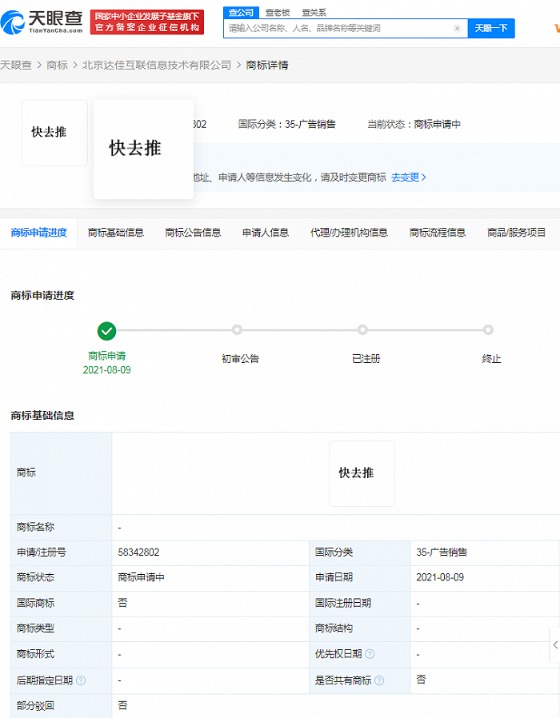Click the small 快去推 trademark thumbnail at top
Viewport: 560px width, 718px height.
coord(54,133)
